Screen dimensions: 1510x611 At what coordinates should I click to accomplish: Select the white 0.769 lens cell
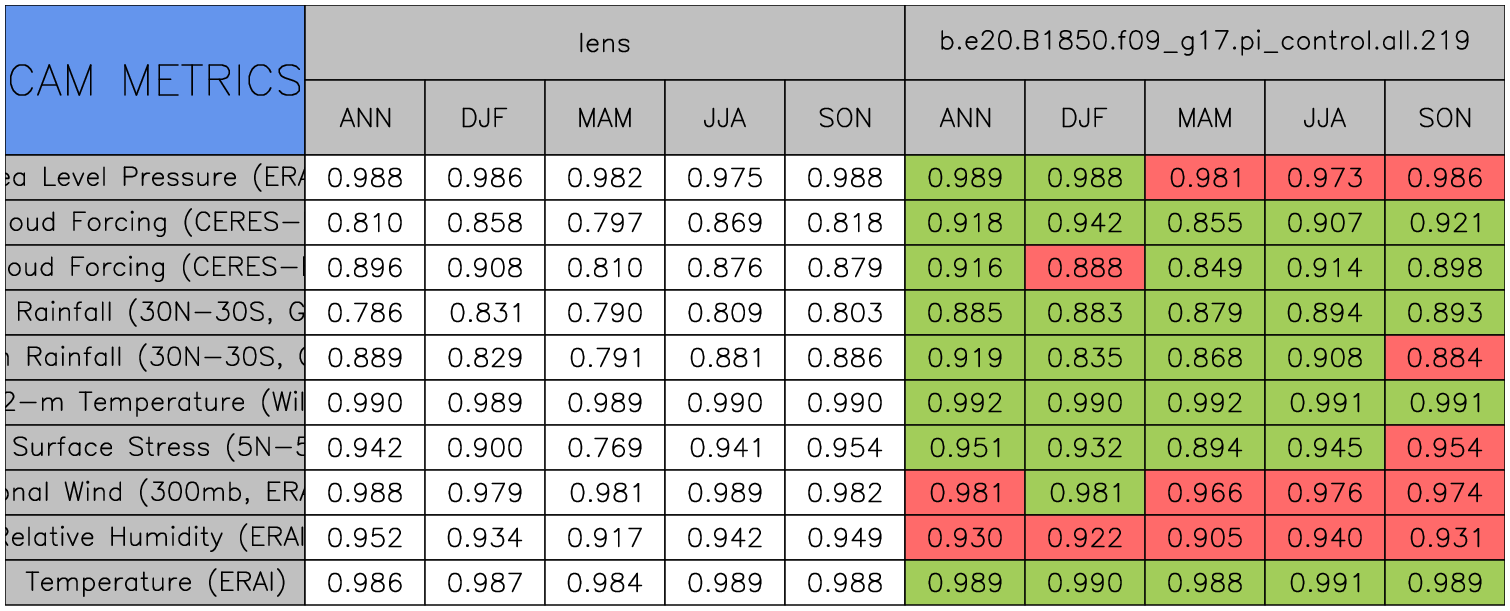[604, 448]
